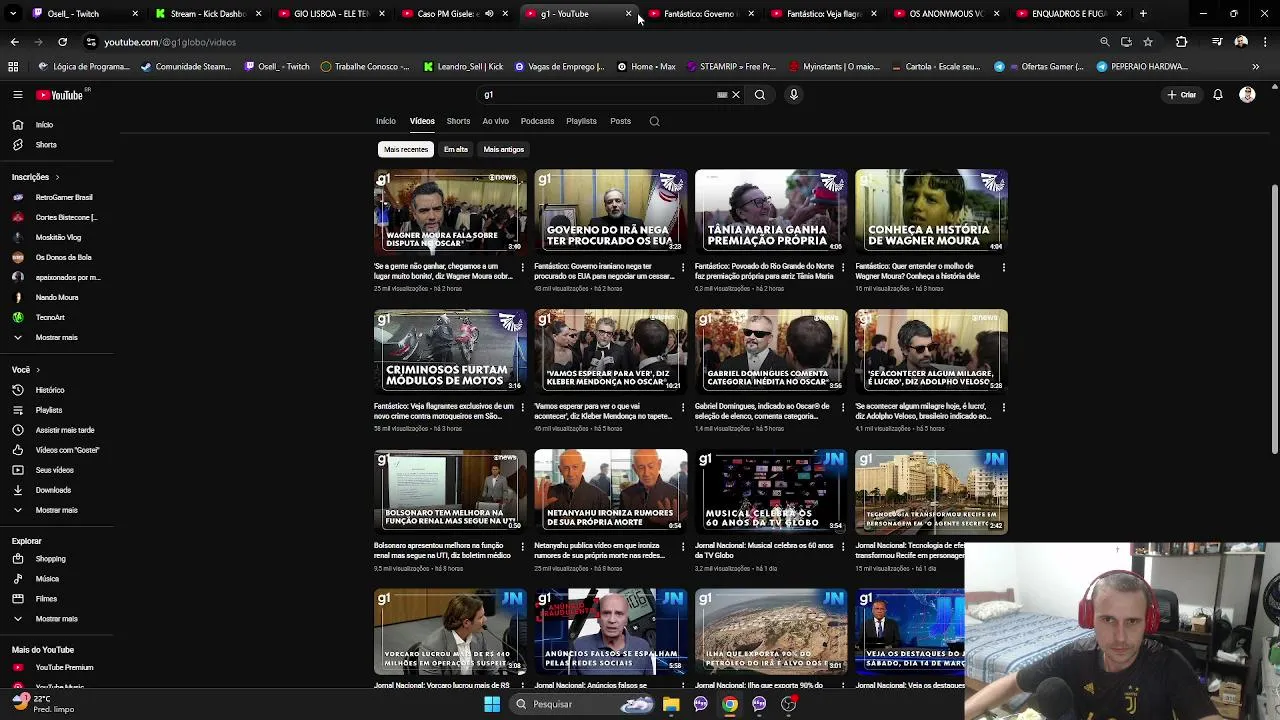
Task: Select the Mais recentes filter chip
Action: [x=406, y=149]
